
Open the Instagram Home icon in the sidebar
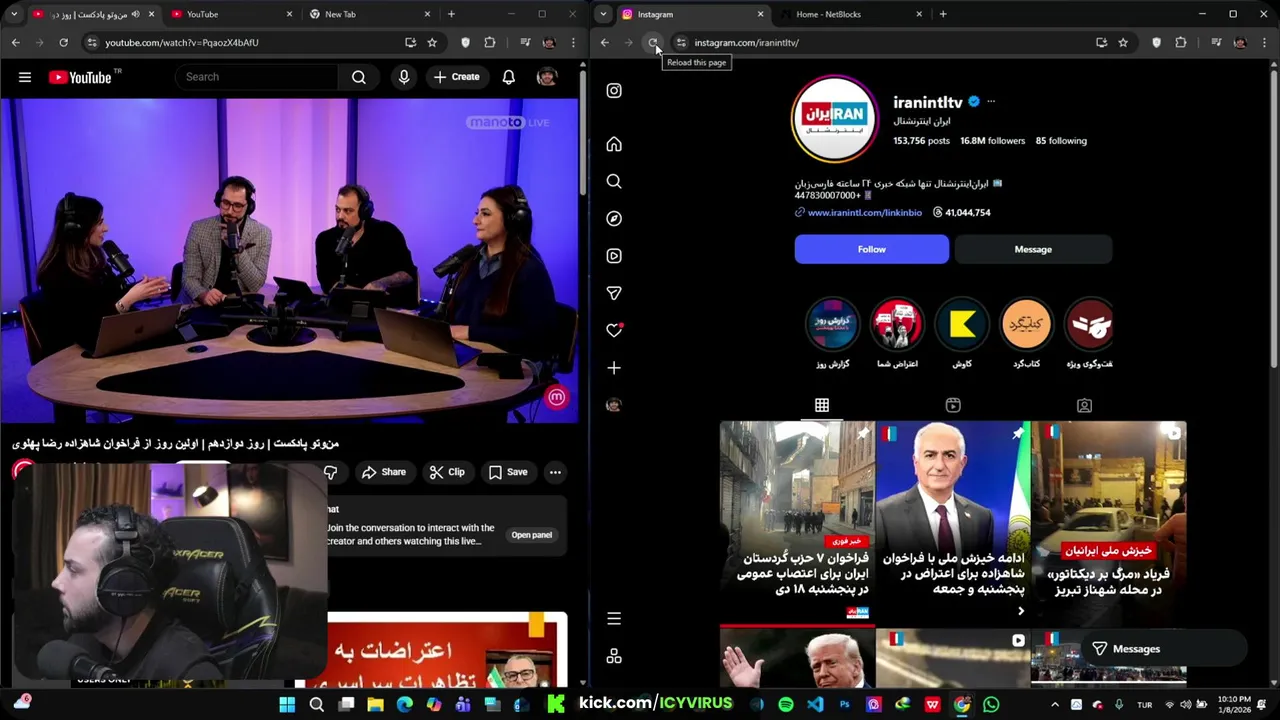coord(614,144)
